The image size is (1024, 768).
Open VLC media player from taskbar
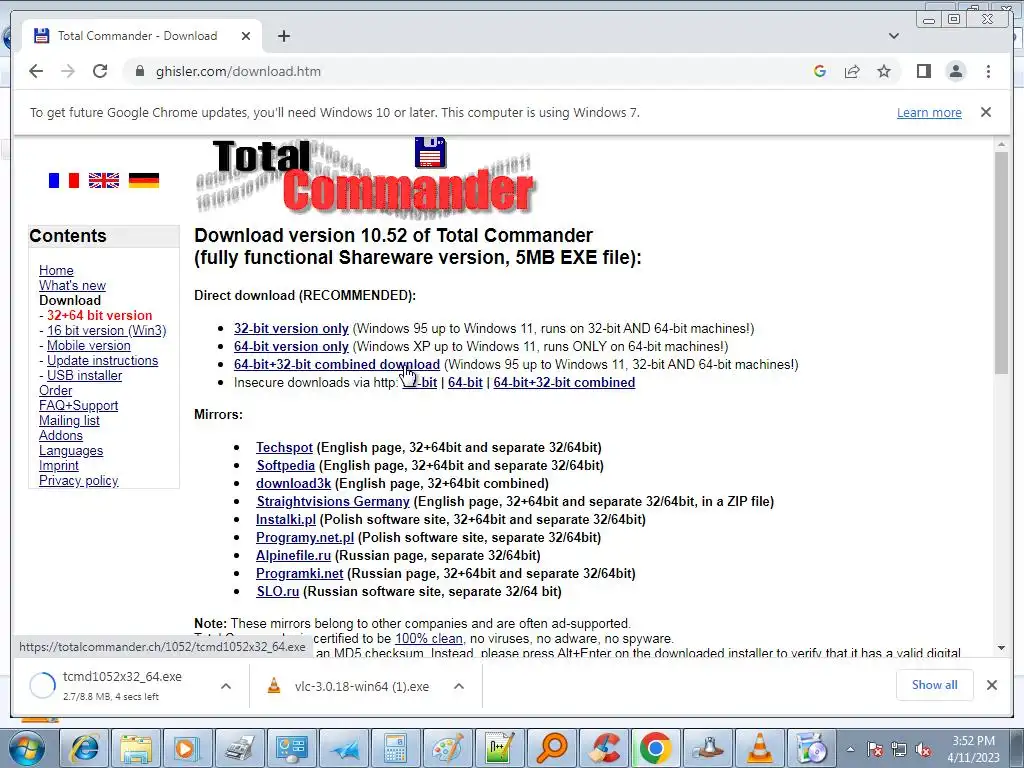click(x=759, y=748)
